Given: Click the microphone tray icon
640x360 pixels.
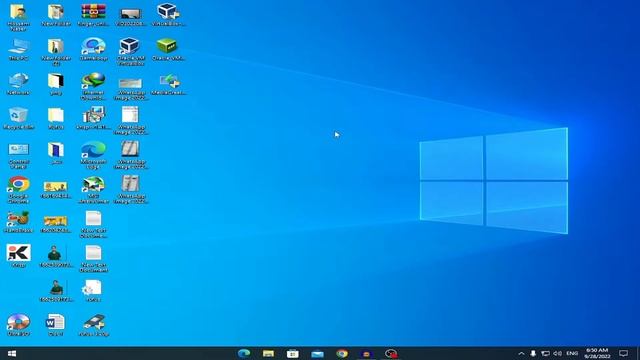Looking at the screenshot, I should 533,353.
